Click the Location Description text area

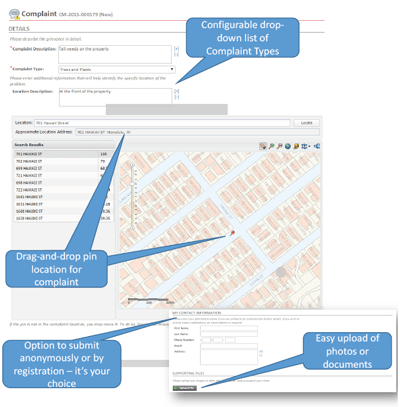(x=115, y=97)
